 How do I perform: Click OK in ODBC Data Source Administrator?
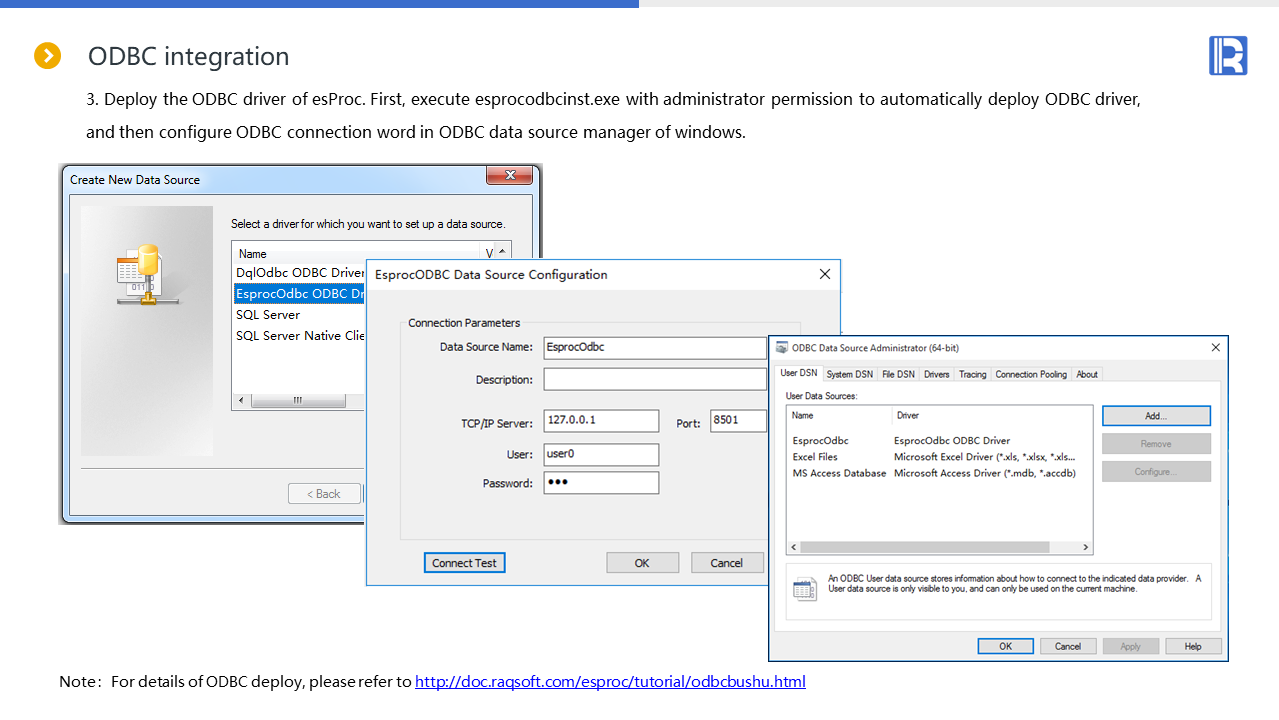[x=1006, y=646]
